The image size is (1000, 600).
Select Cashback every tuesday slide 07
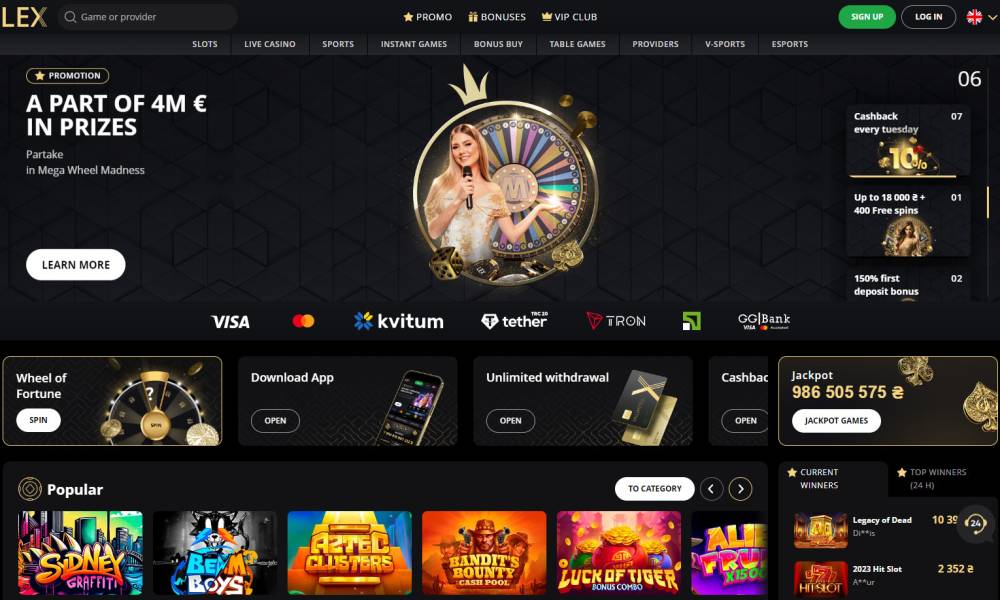(908, 141)
